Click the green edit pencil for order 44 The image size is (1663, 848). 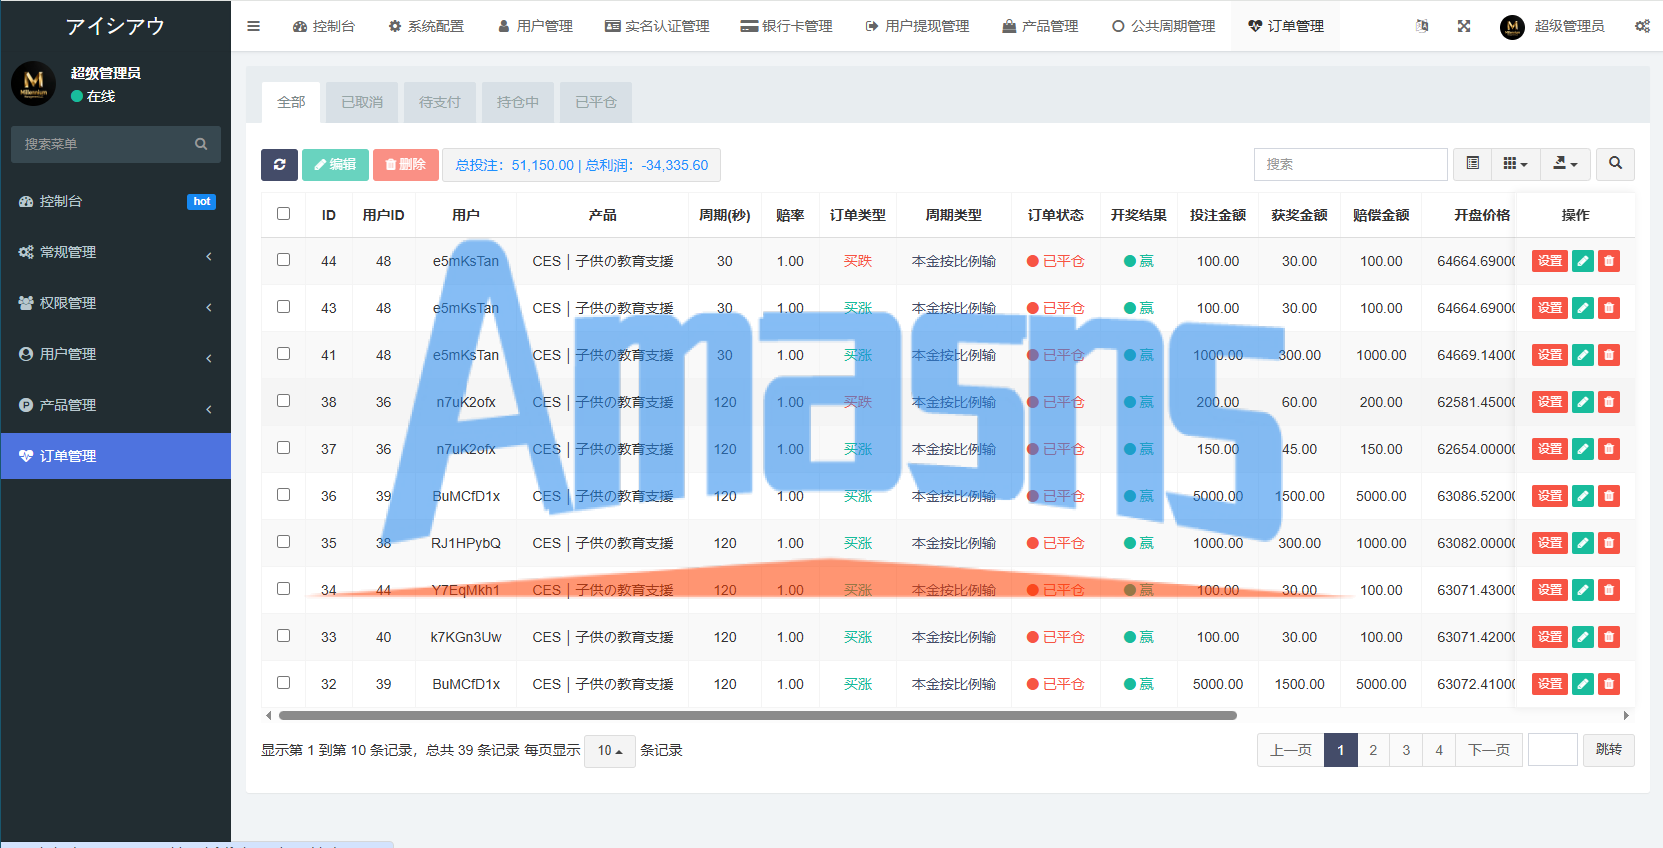click(1582, 261)
